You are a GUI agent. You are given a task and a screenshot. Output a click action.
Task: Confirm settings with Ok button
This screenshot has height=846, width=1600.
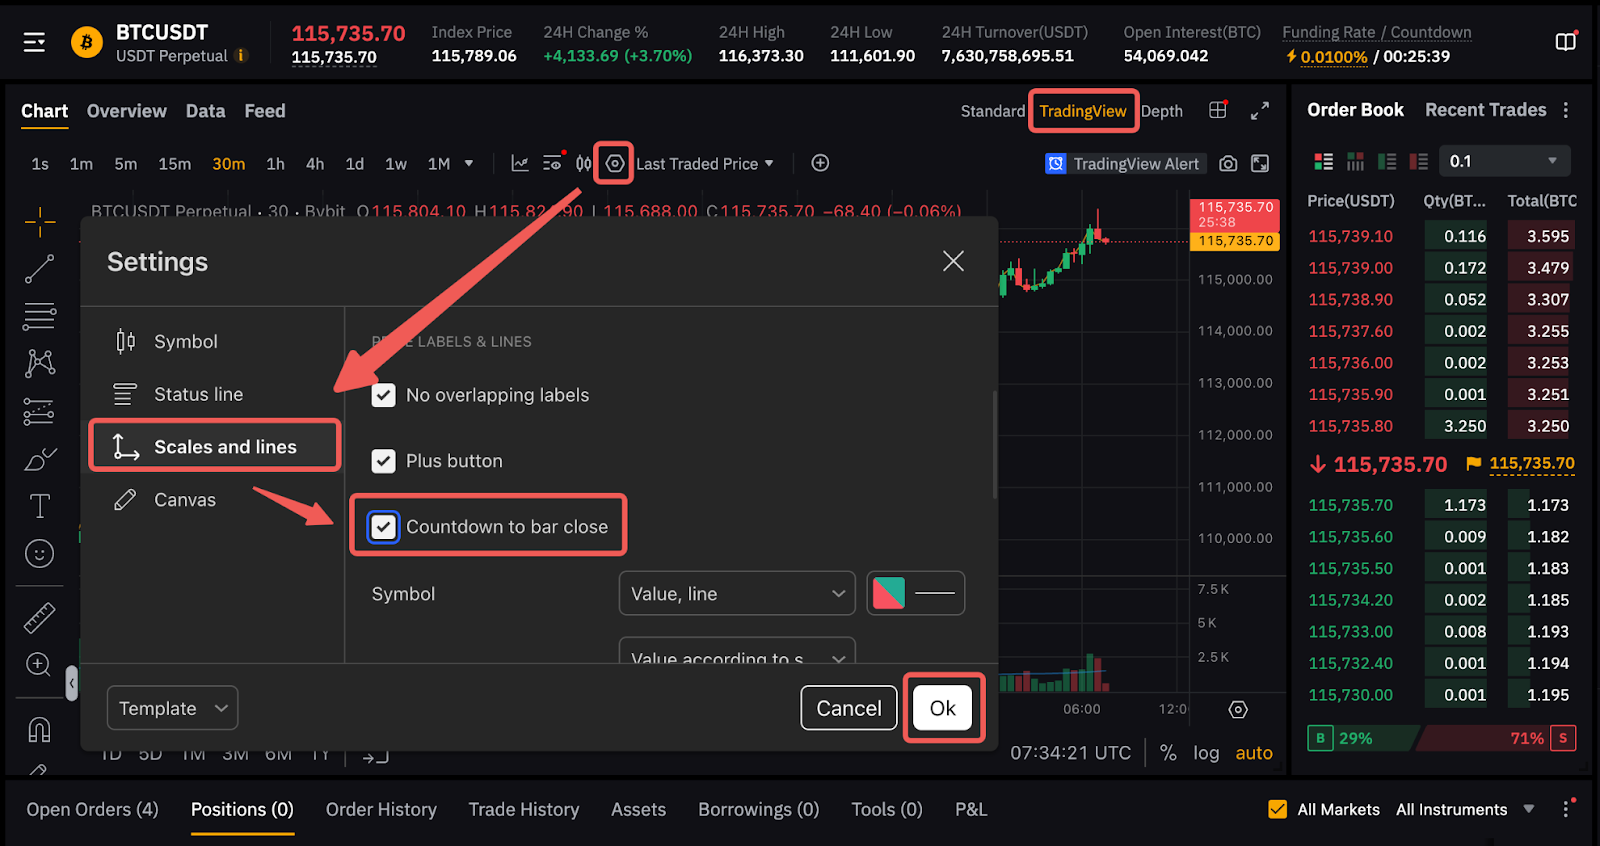pyautogui.click(x=943, y=708)
